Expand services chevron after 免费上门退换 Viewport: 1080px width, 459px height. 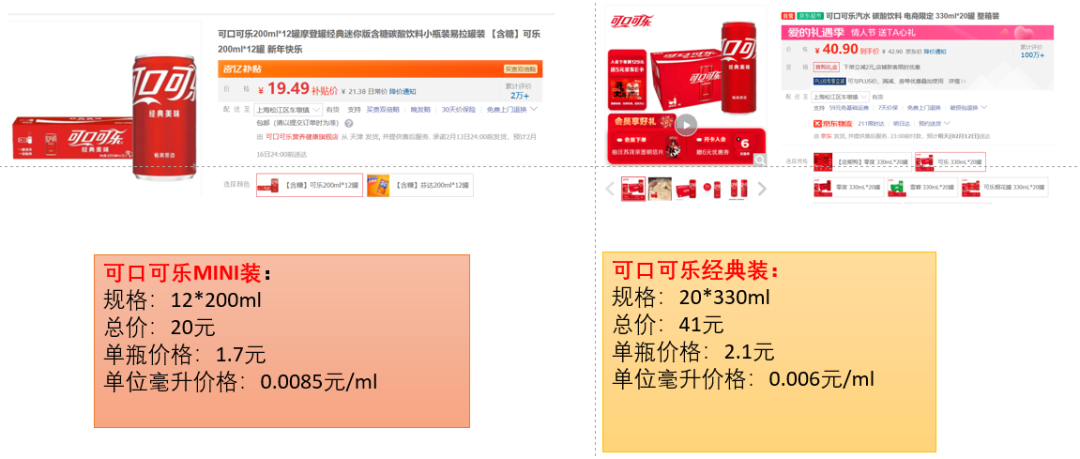point(533,109)
